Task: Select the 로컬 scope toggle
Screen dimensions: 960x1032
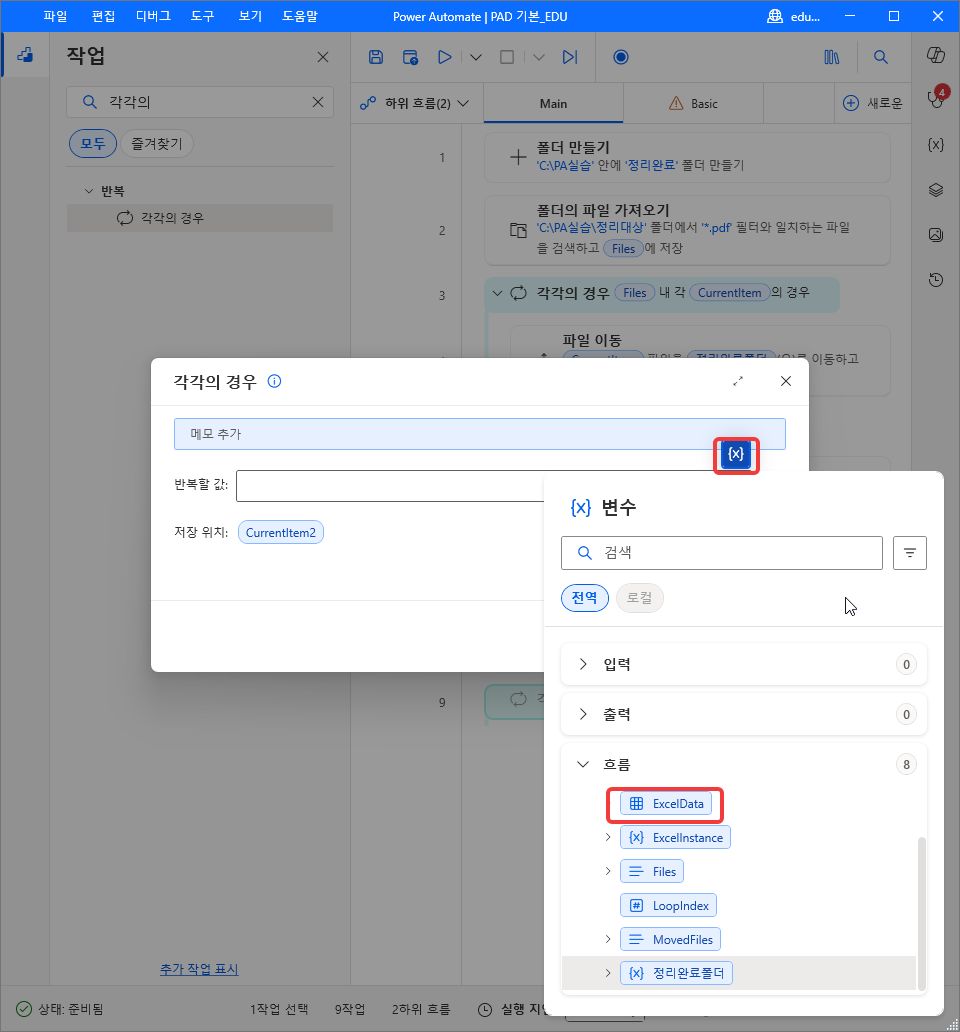Action: tap(640, 598)
